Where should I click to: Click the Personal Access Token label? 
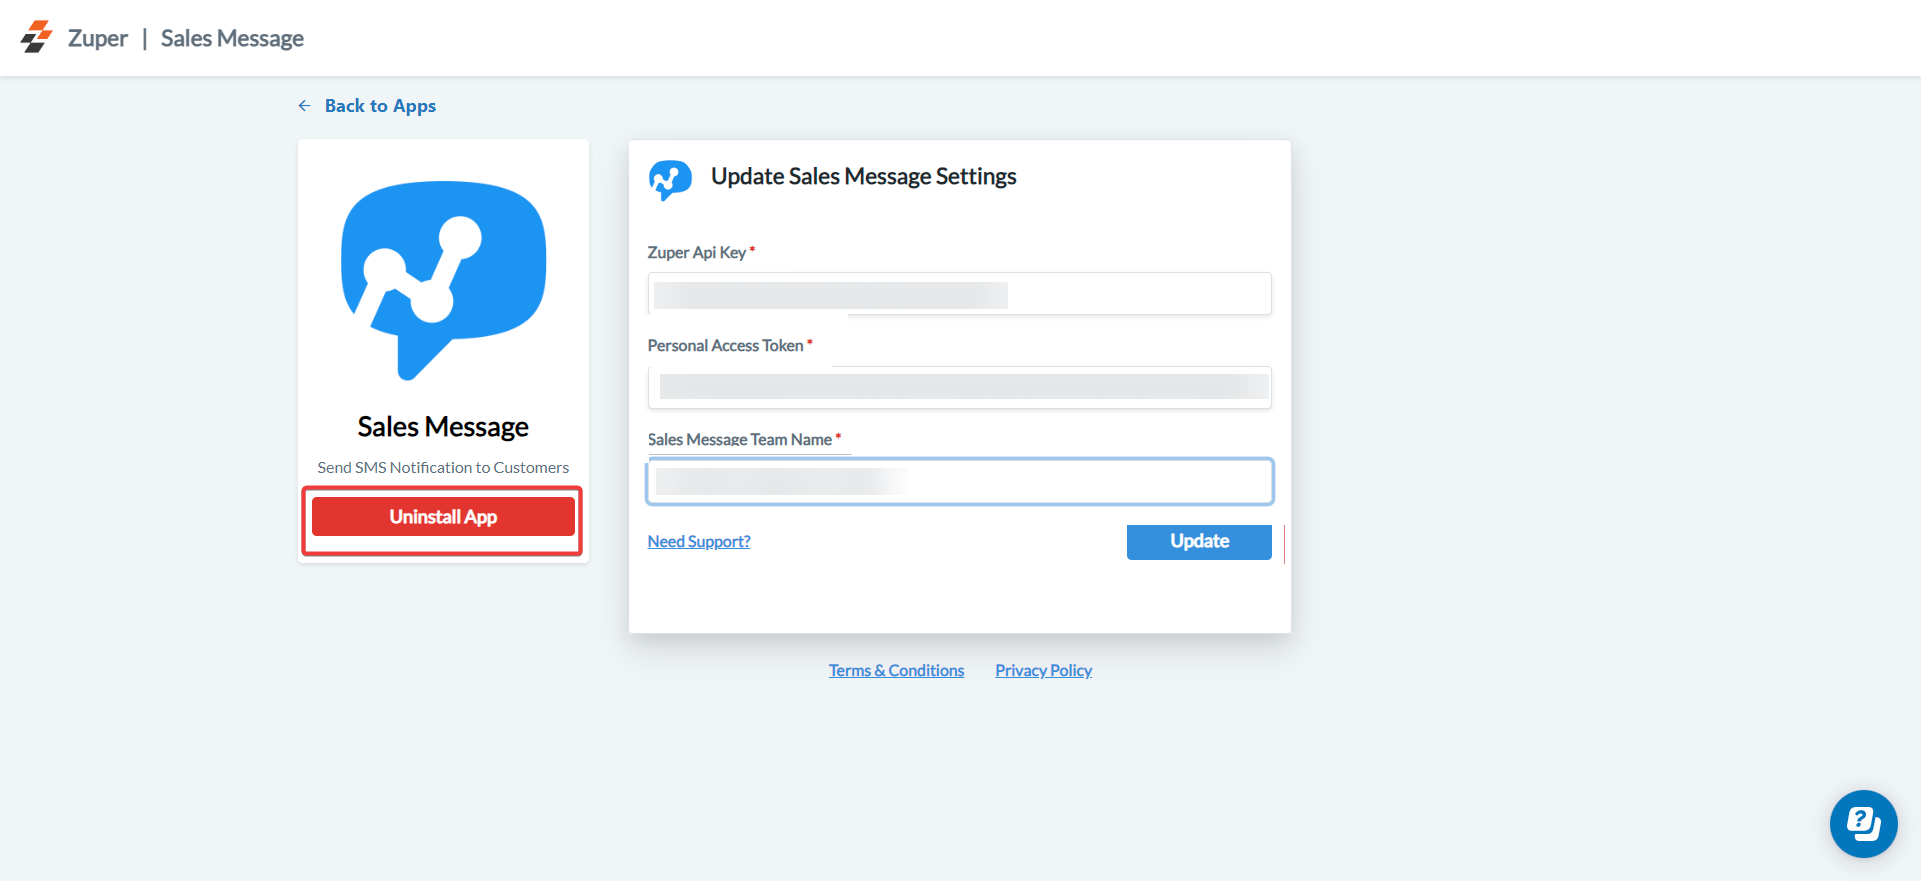[x=725, y=346]
